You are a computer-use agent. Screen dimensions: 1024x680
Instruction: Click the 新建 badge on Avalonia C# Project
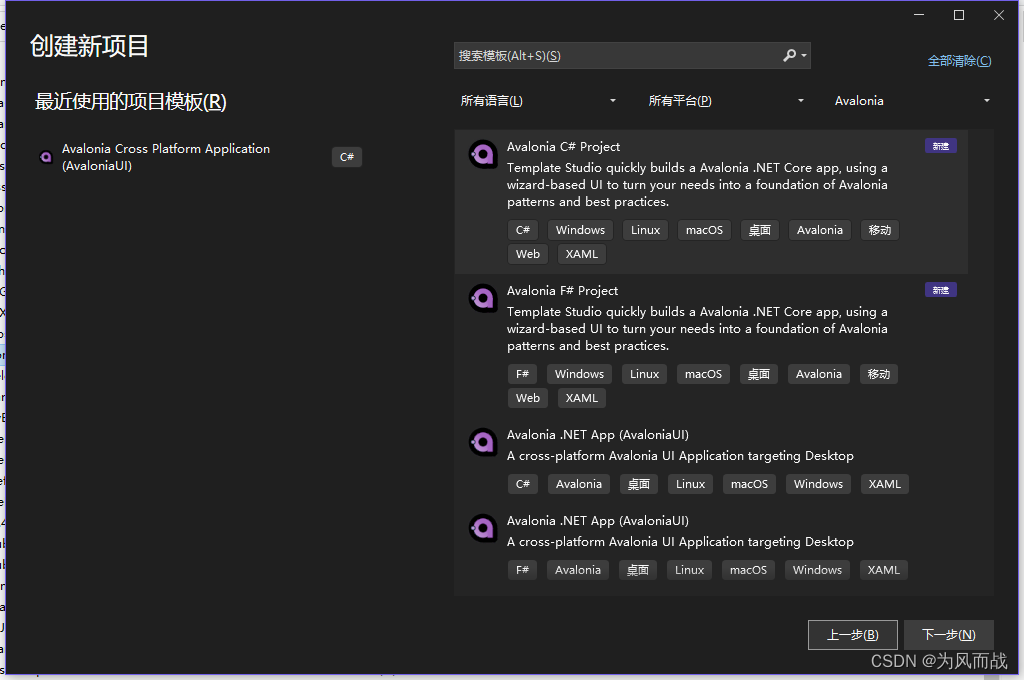[x=940, y=145]
